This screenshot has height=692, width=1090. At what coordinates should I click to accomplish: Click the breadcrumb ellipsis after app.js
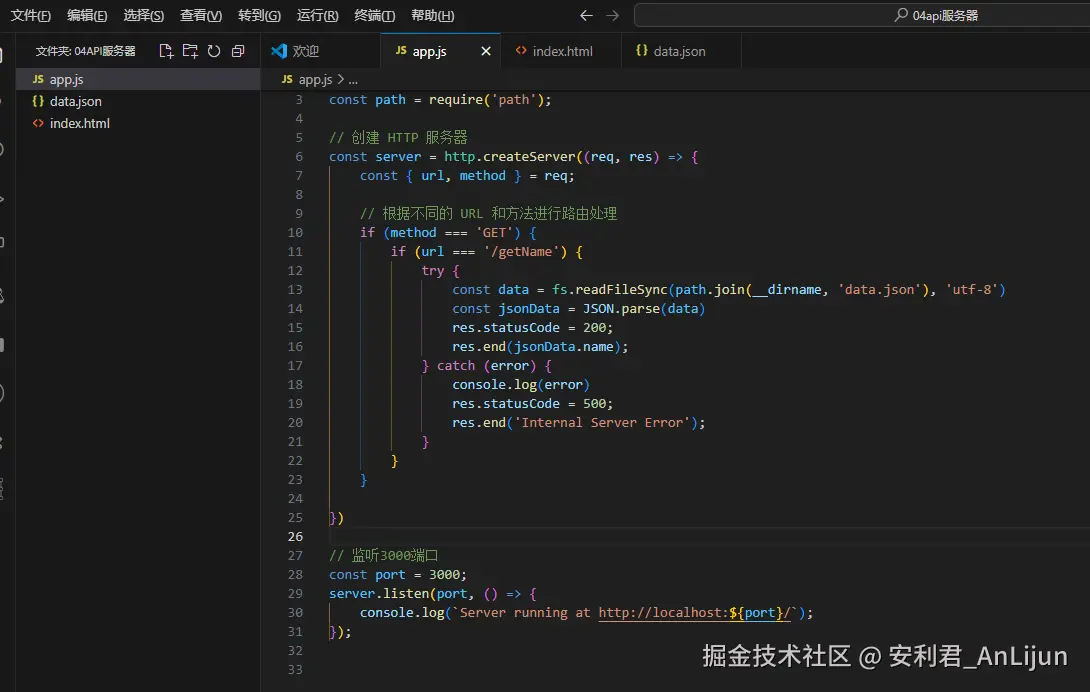coord(353,80)
